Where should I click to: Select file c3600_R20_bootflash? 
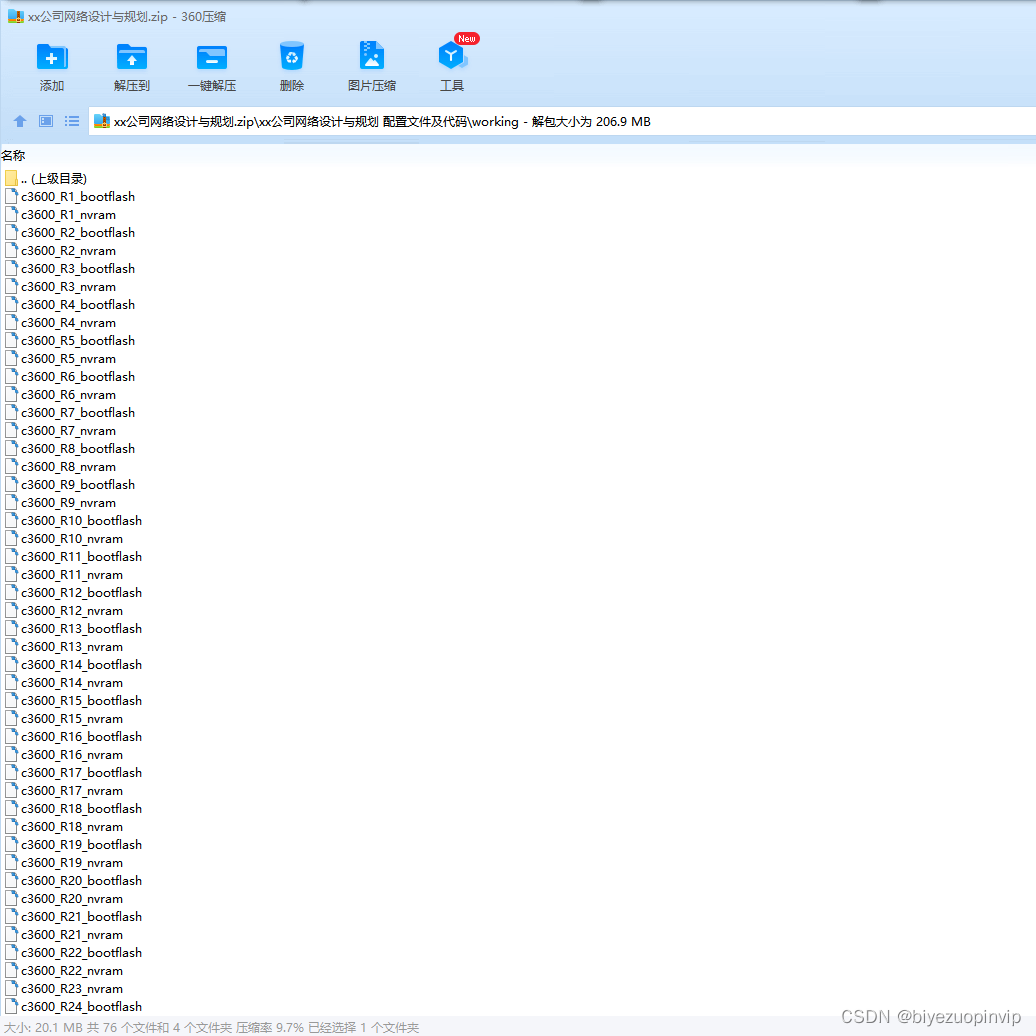pos(73,881)
